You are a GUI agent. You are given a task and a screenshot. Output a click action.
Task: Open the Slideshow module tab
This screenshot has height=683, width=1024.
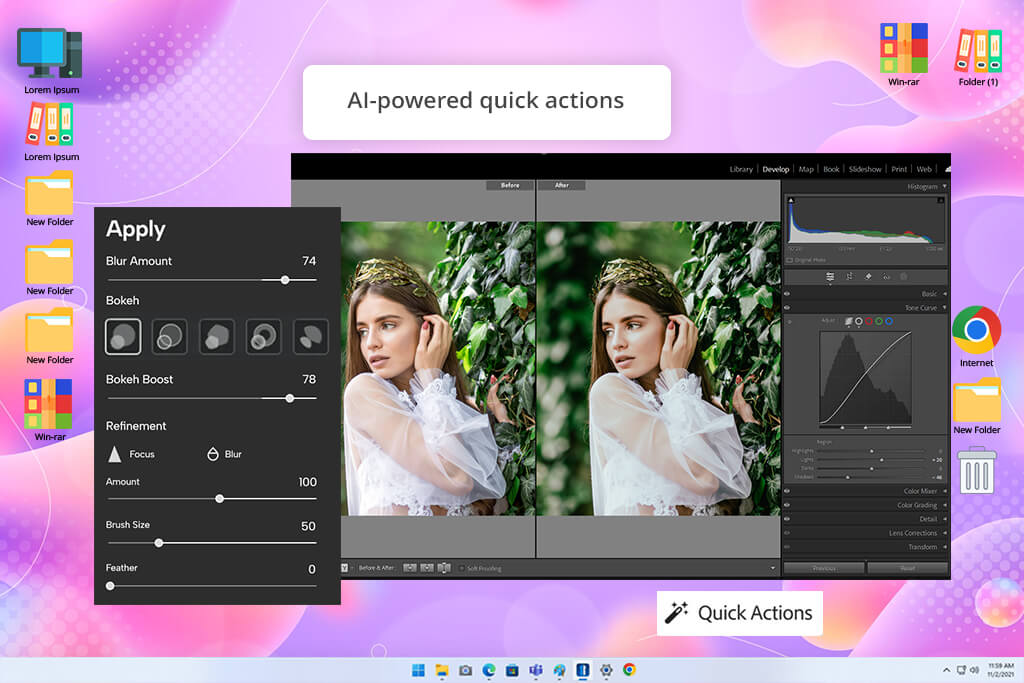click(x=865, y=169)
